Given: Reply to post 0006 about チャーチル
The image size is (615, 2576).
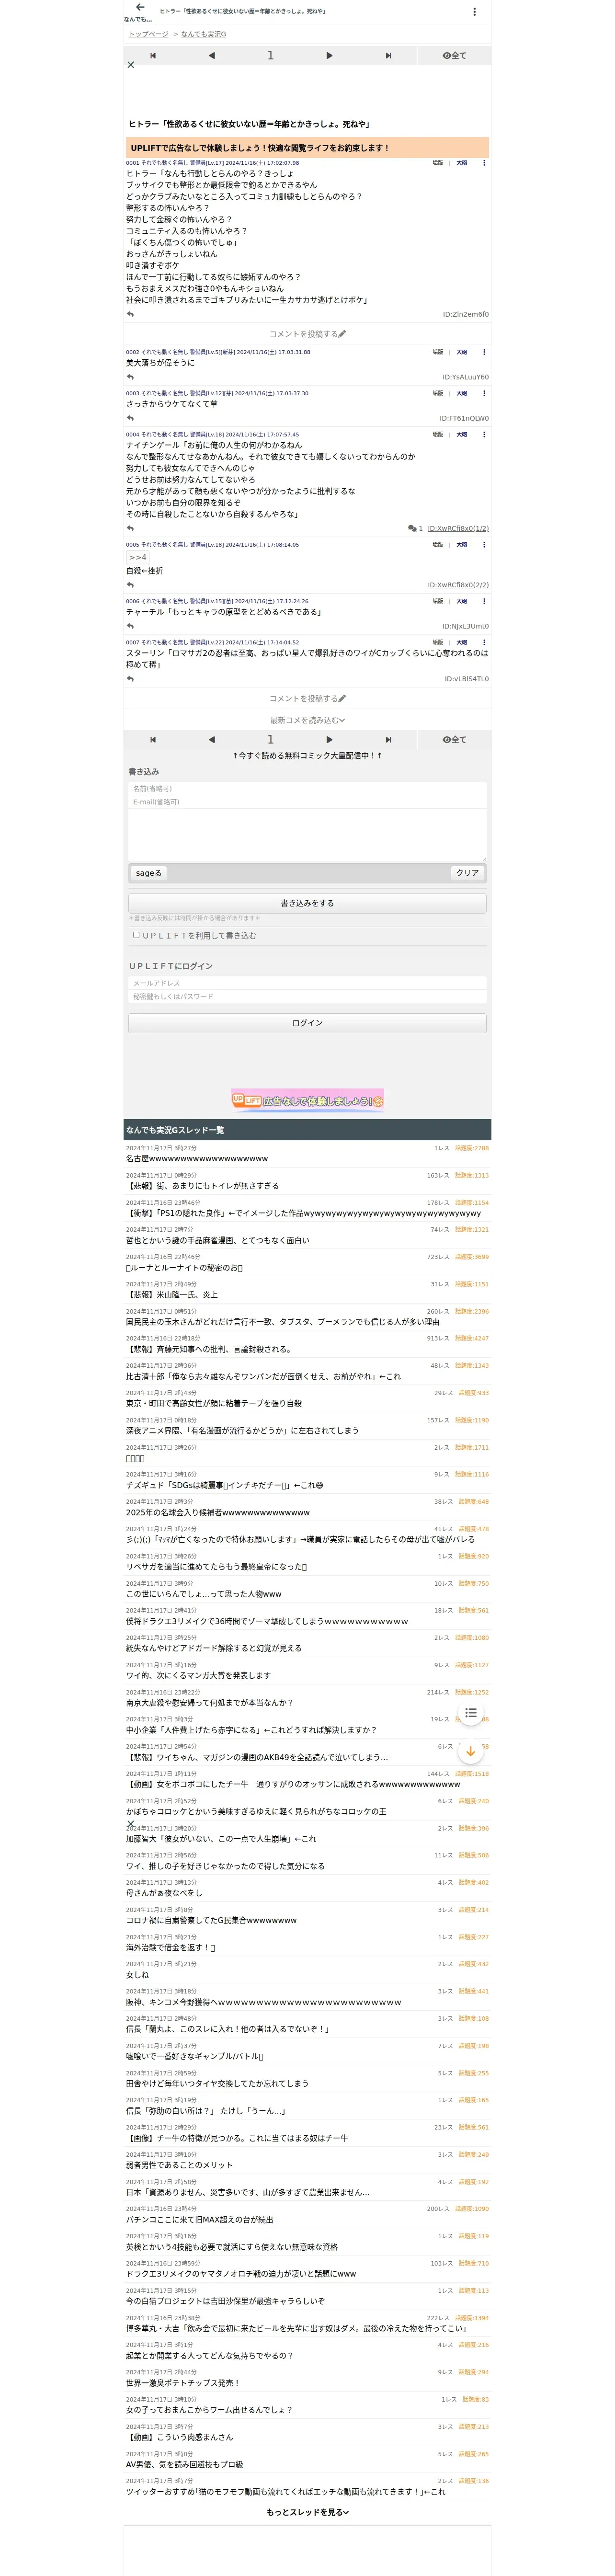Looking at the screenshot, I should (130, 626).
